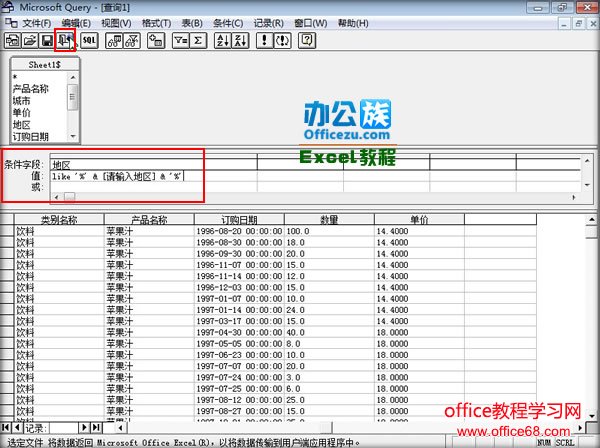Open the SQL view button

tap(89, 41)
